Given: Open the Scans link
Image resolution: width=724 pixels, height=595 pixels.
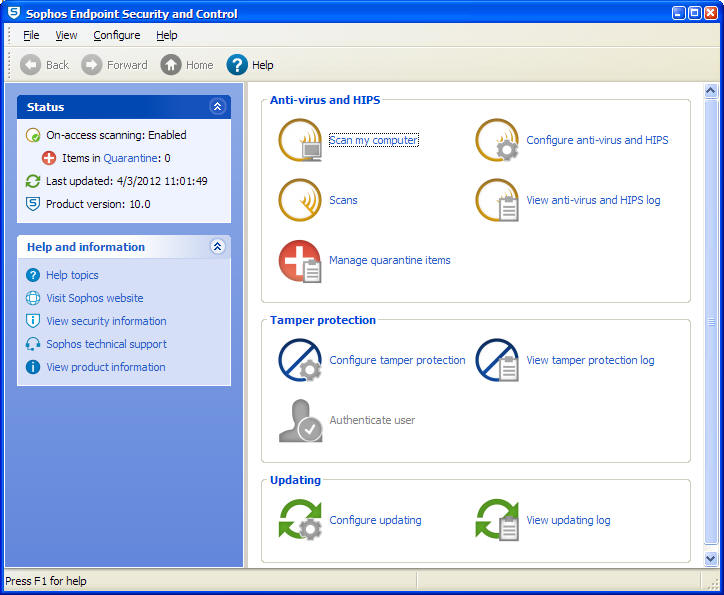Looking at the screenshot, I should pos(343,200).
